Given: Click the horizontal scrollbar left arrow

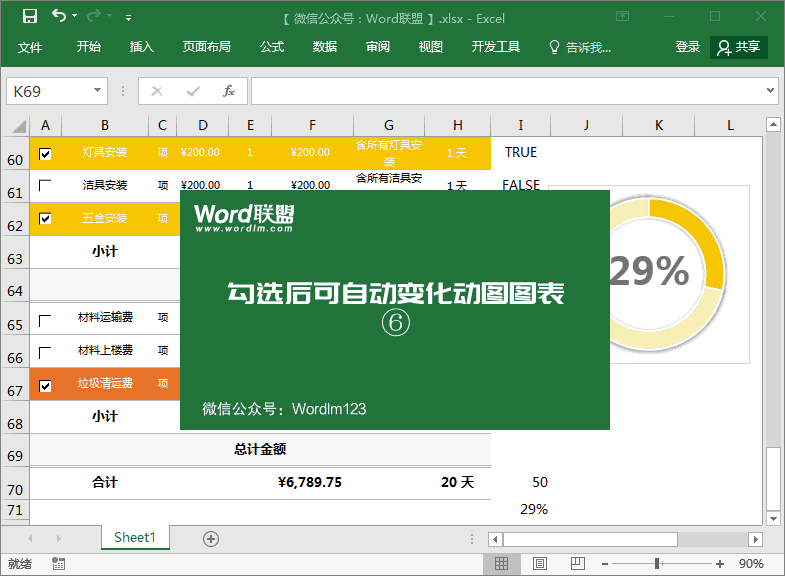Looking at the screenshot, I should point(495,539).
